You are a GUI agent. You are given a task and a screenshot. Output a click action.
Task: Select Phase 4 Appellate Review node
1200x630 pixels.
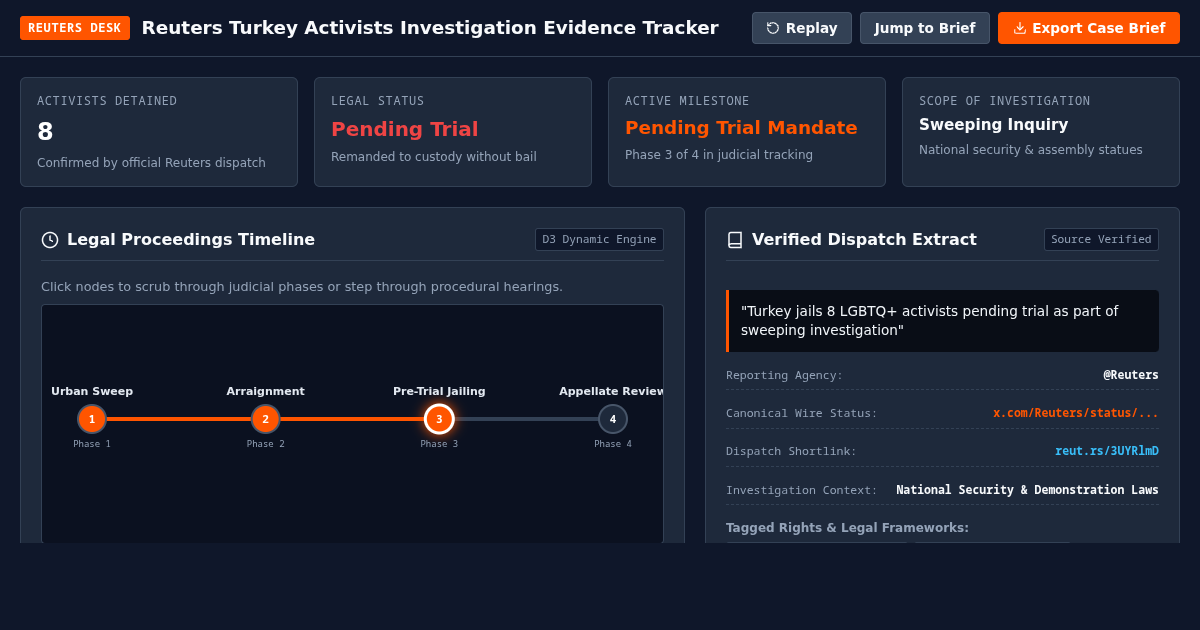coord(613,419)
